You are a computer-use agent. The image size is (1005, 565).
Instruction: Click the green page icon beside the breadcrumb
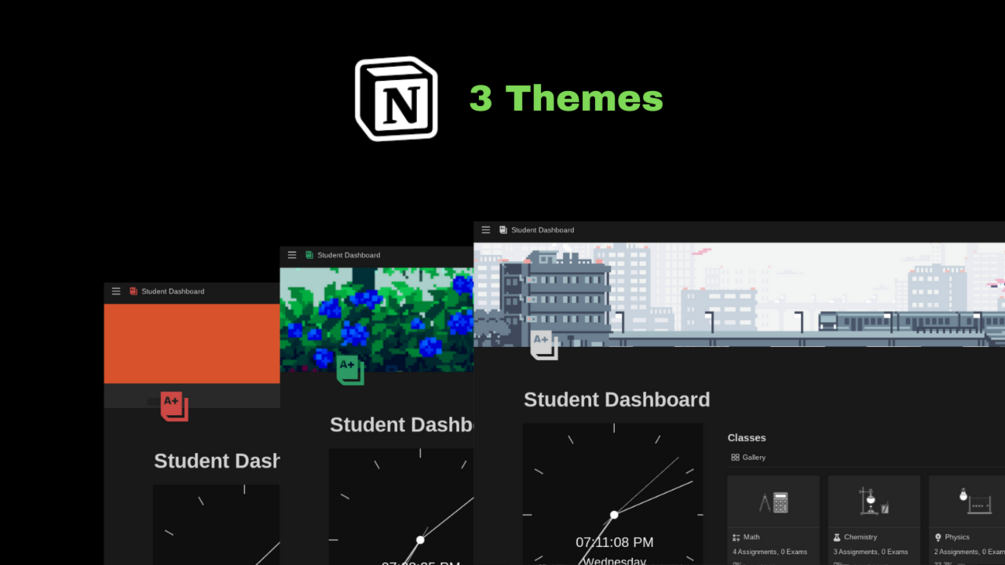[310, 255]
